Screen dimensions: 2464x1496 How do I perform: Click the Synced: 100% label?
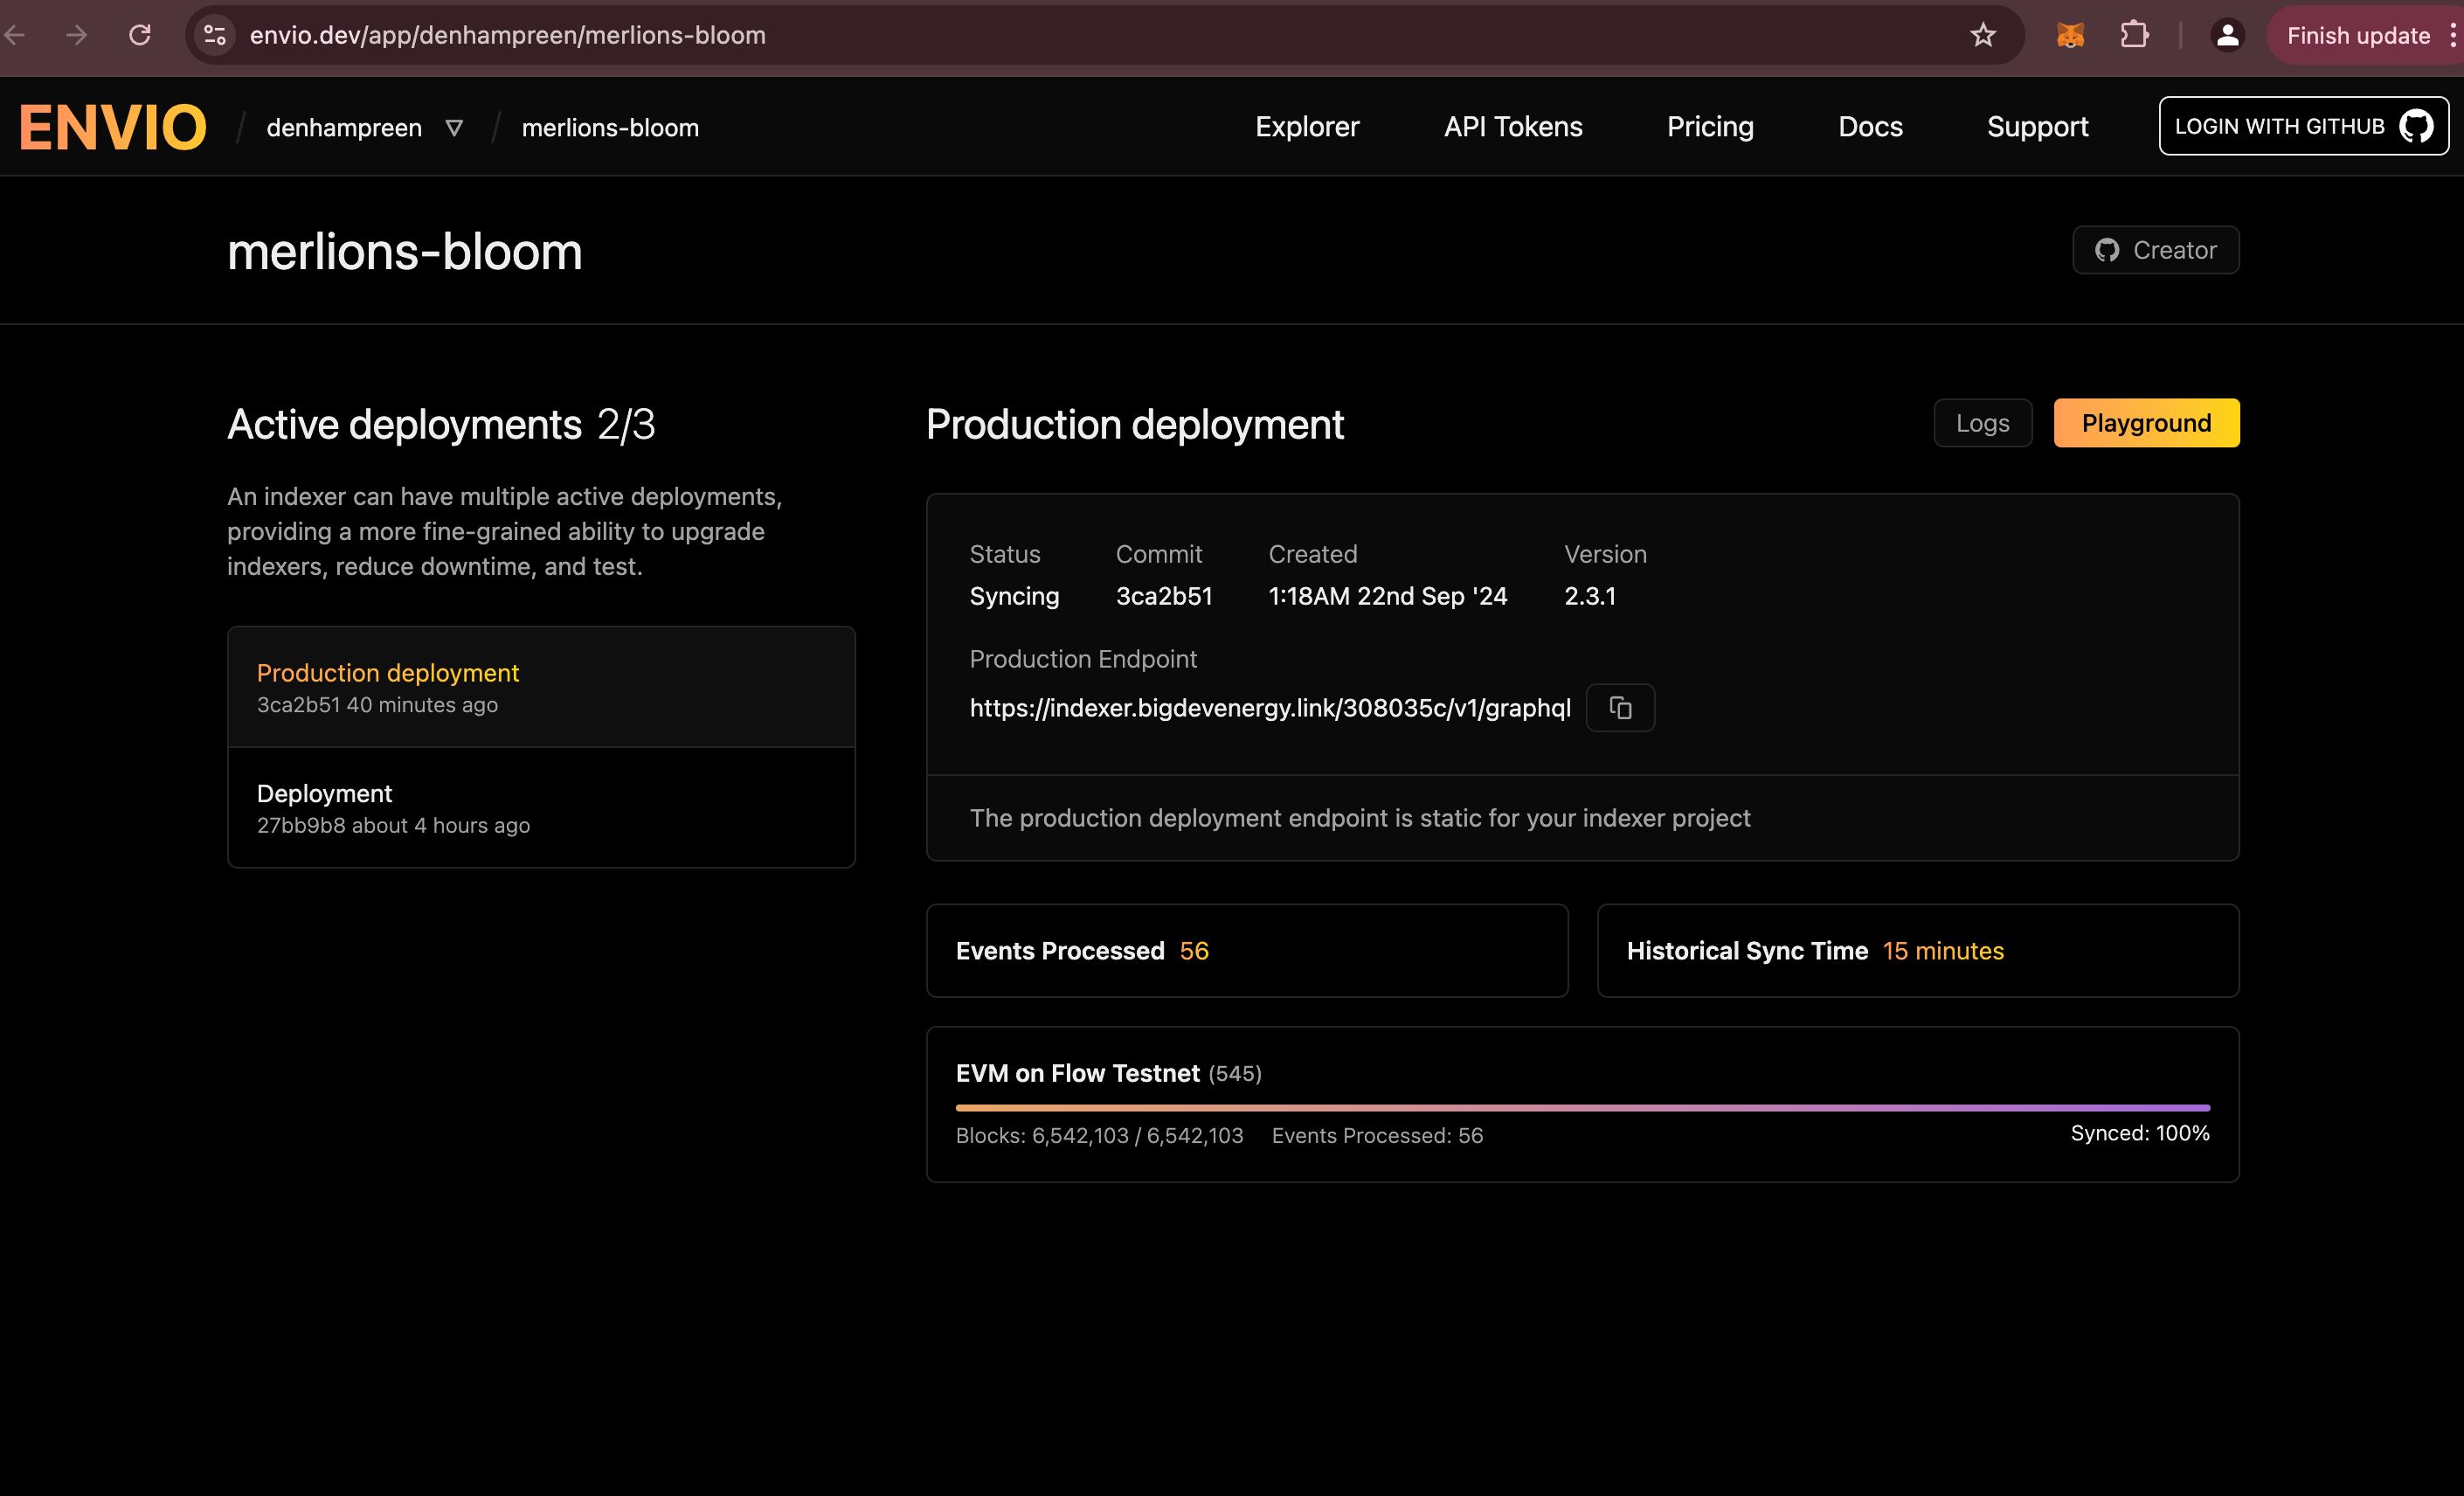tap(2140, 1133)
